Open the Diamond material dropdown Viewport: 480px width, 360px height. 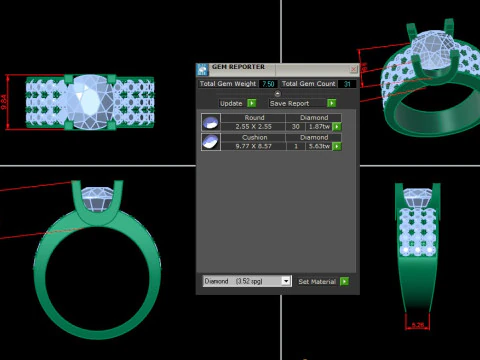point(247,281)
